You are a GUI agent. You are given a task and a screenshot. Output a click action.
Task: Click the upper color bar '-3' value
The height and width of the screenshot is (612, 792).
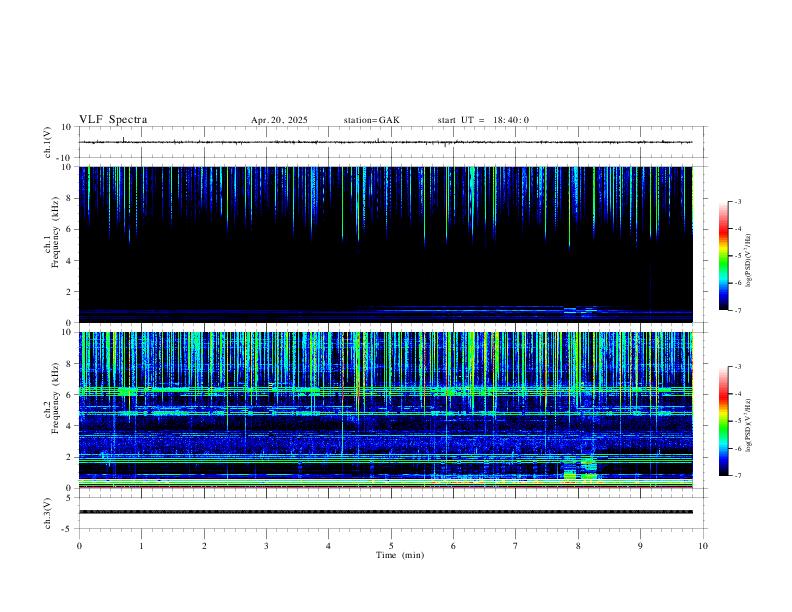pyautogui.click(x=737, y=201)
